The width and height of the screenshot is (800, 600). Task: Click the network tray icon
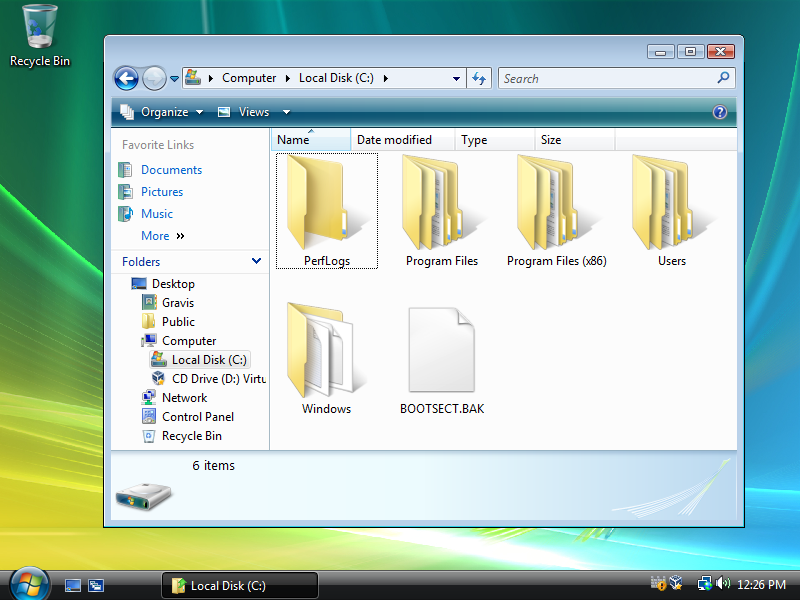[704, 583]
